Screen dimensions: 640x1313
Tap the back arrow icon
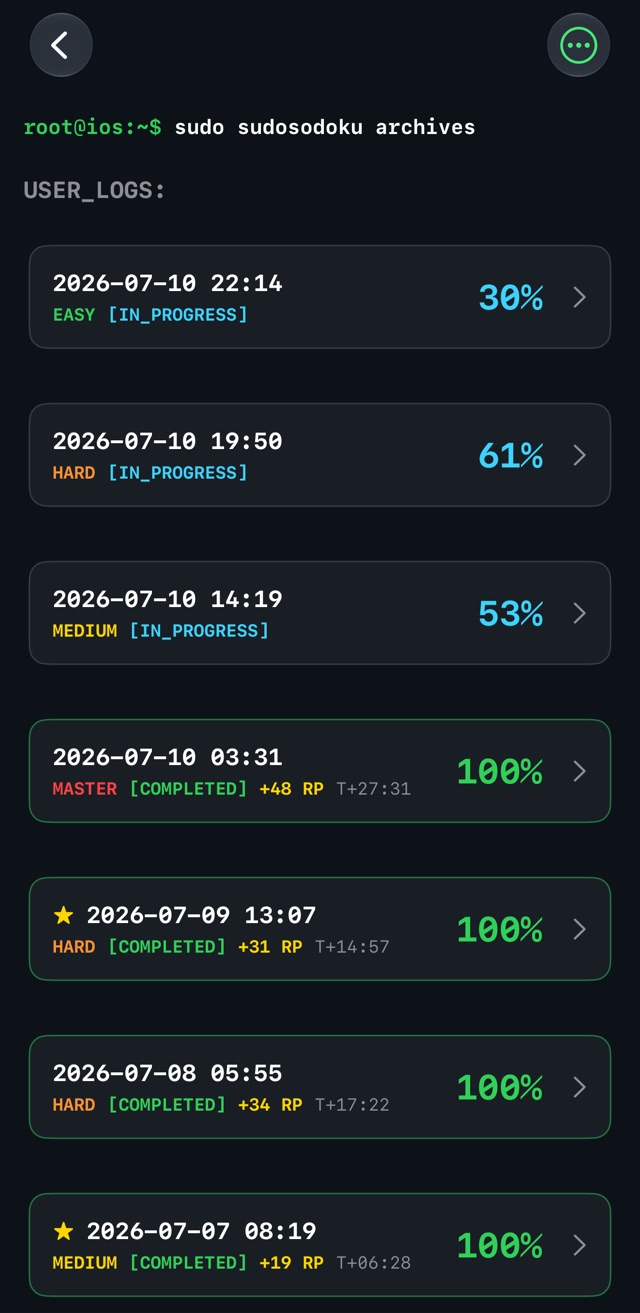click(x=61, y=45)
